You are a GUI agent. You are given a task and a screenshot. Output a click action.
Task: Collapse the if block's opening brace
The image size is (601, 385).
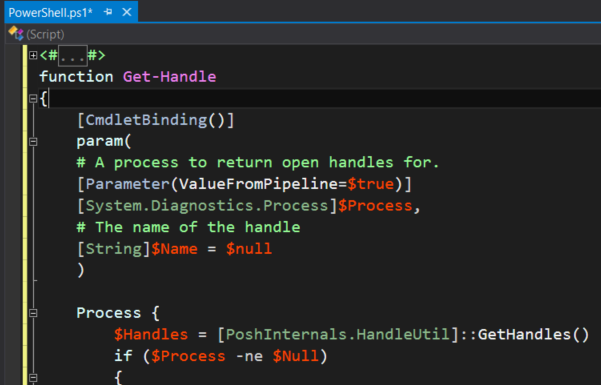pyautogui.click(x=33, y=378)
